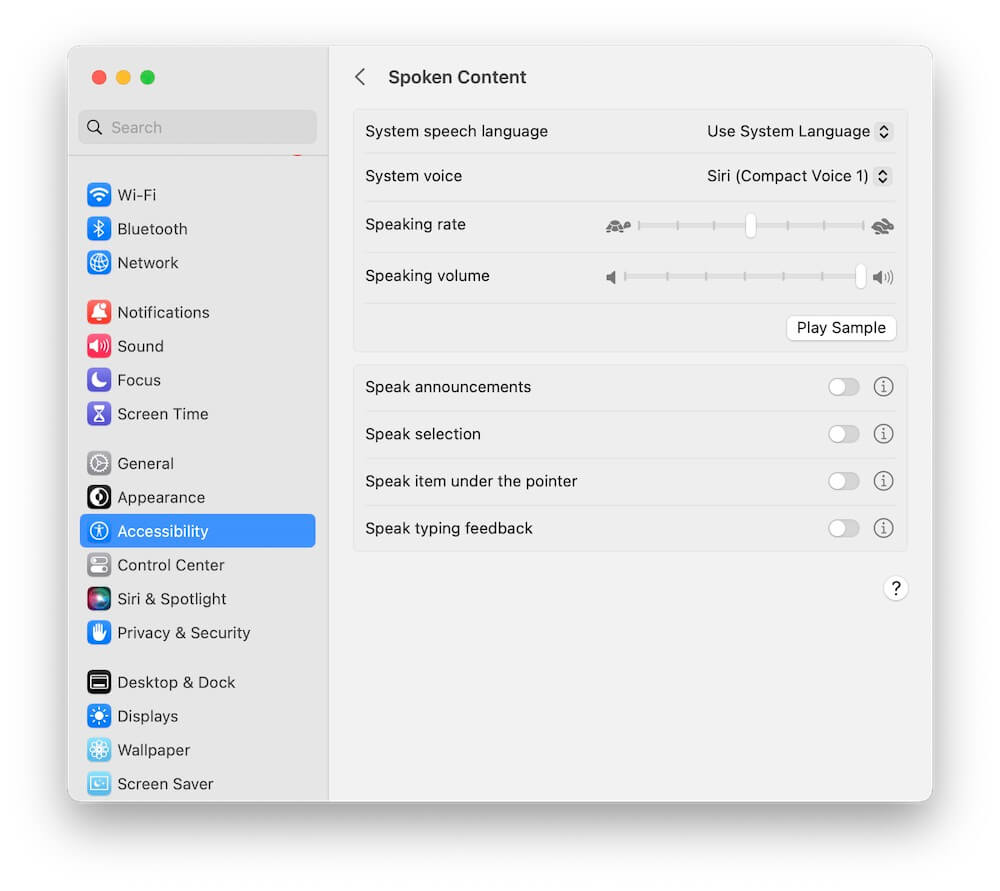Click the Speaking rate slider handle
Viewport: 1000px width, 891px height.
pos(751,225)
